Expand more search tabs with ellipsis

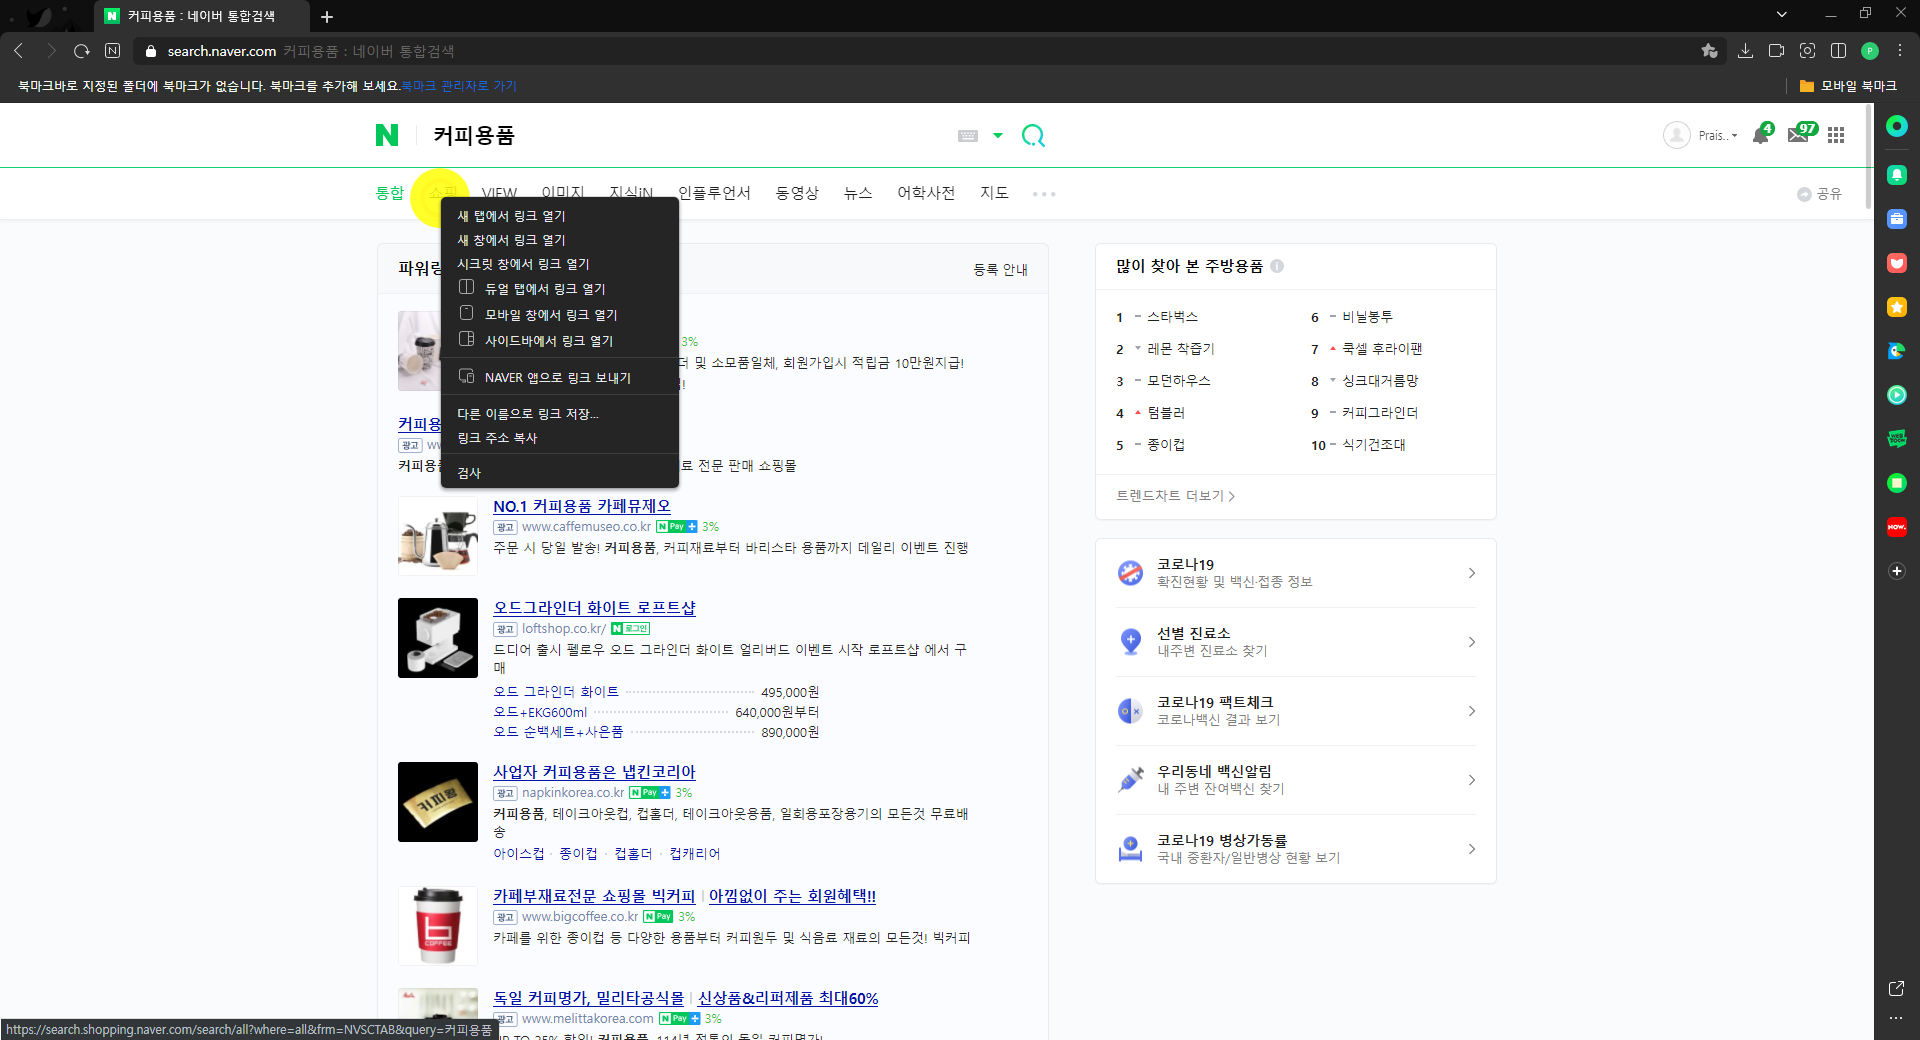point(1044,194)
